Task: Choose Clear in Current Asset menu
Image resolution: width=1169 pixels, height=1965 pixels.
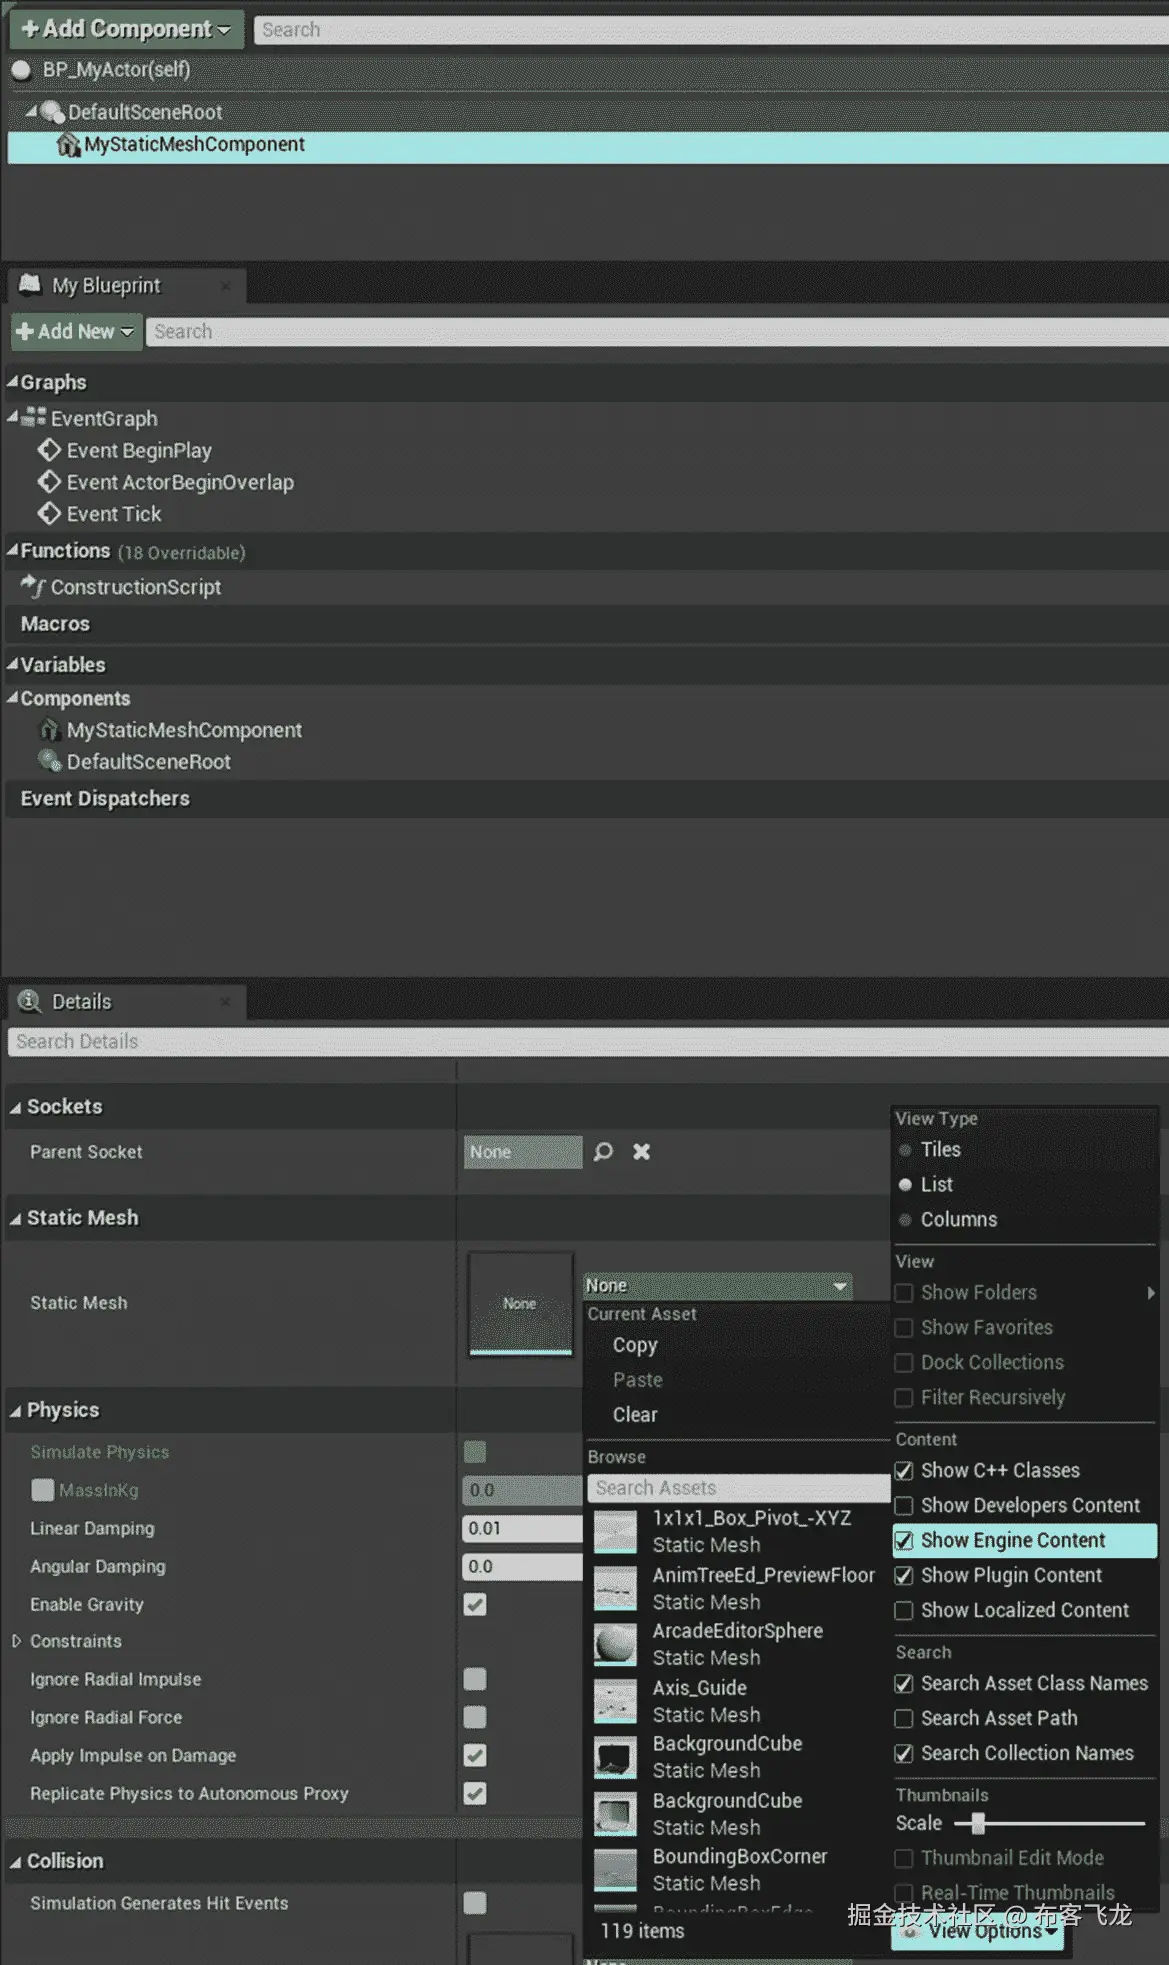Action: tap(635, 1415)
